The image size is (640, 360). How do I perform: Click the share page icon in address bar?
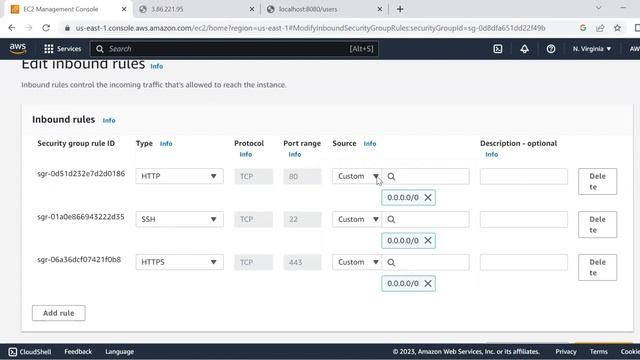pyautogui.click(x=600, y=28)
